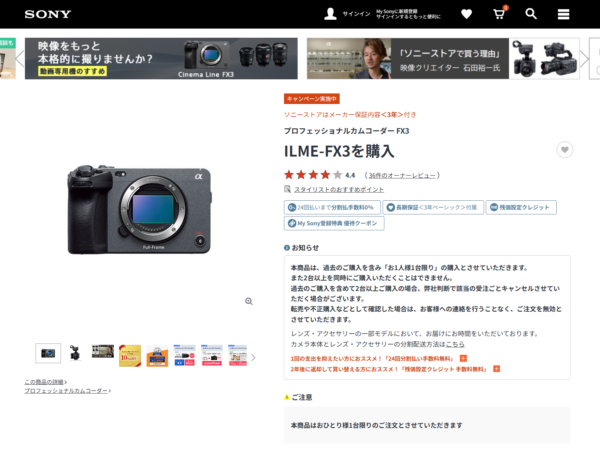Zoom product image with magnifier icon
This screenshot has height=463, width=600.
(x=249, y=302)
